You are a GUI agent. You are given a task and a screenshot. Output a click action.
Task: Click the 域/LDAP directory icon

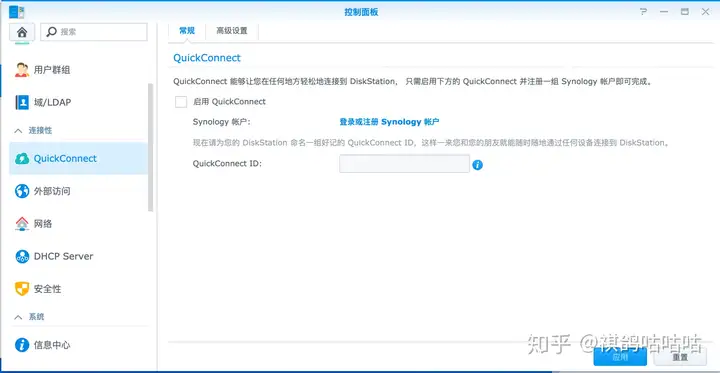pyautogui.click(x=22, y=102)
